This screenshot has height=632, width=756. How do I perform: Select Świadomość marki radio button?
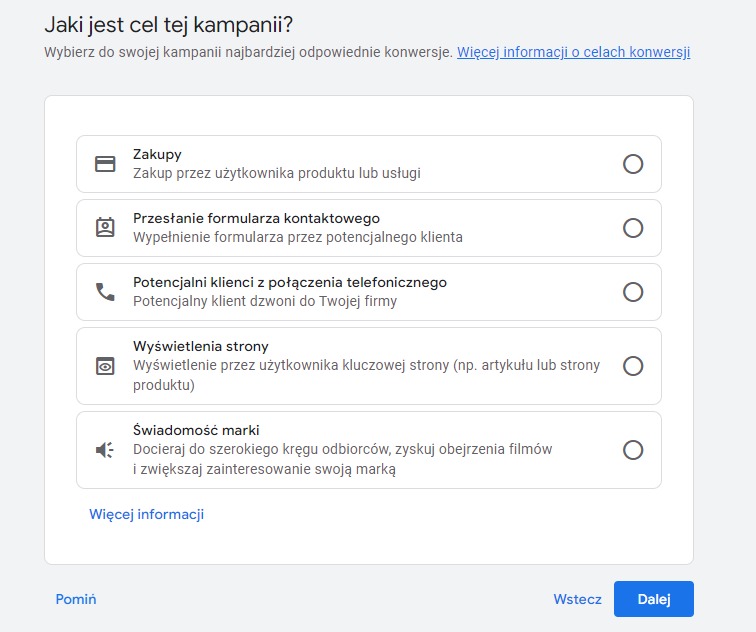(633, 450)
